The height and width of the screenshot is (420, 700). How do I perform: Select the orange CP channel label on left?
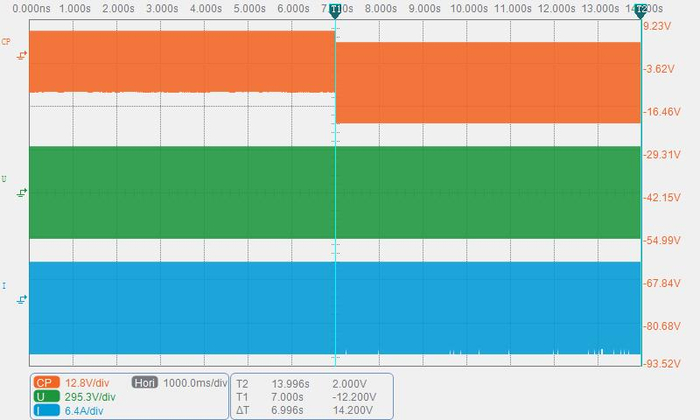[x=6, y=42]
